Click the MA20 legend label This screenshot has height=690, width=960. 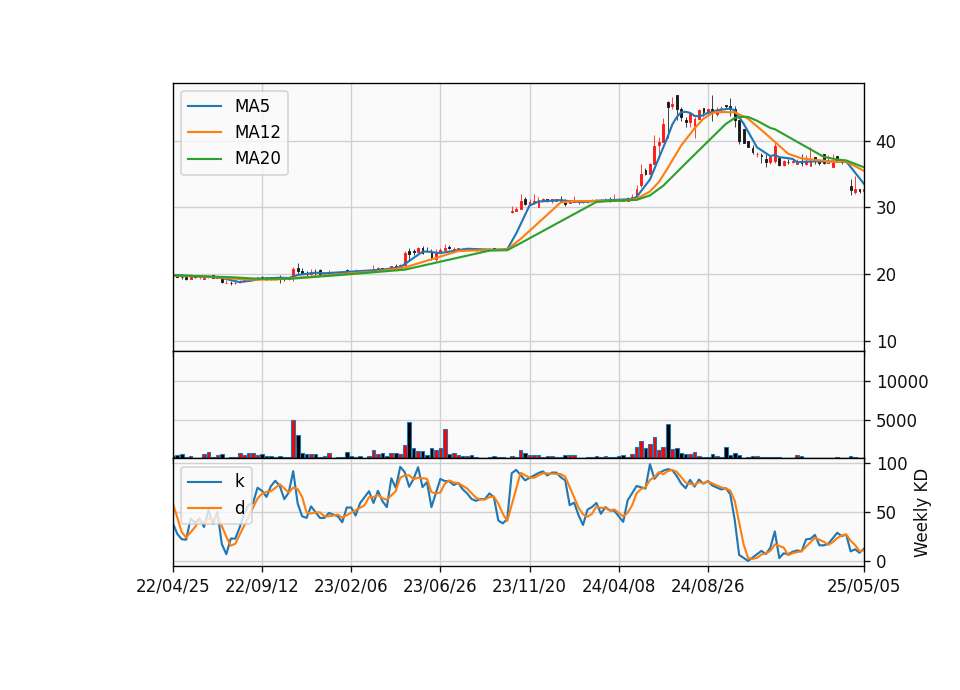coord(257,158)
